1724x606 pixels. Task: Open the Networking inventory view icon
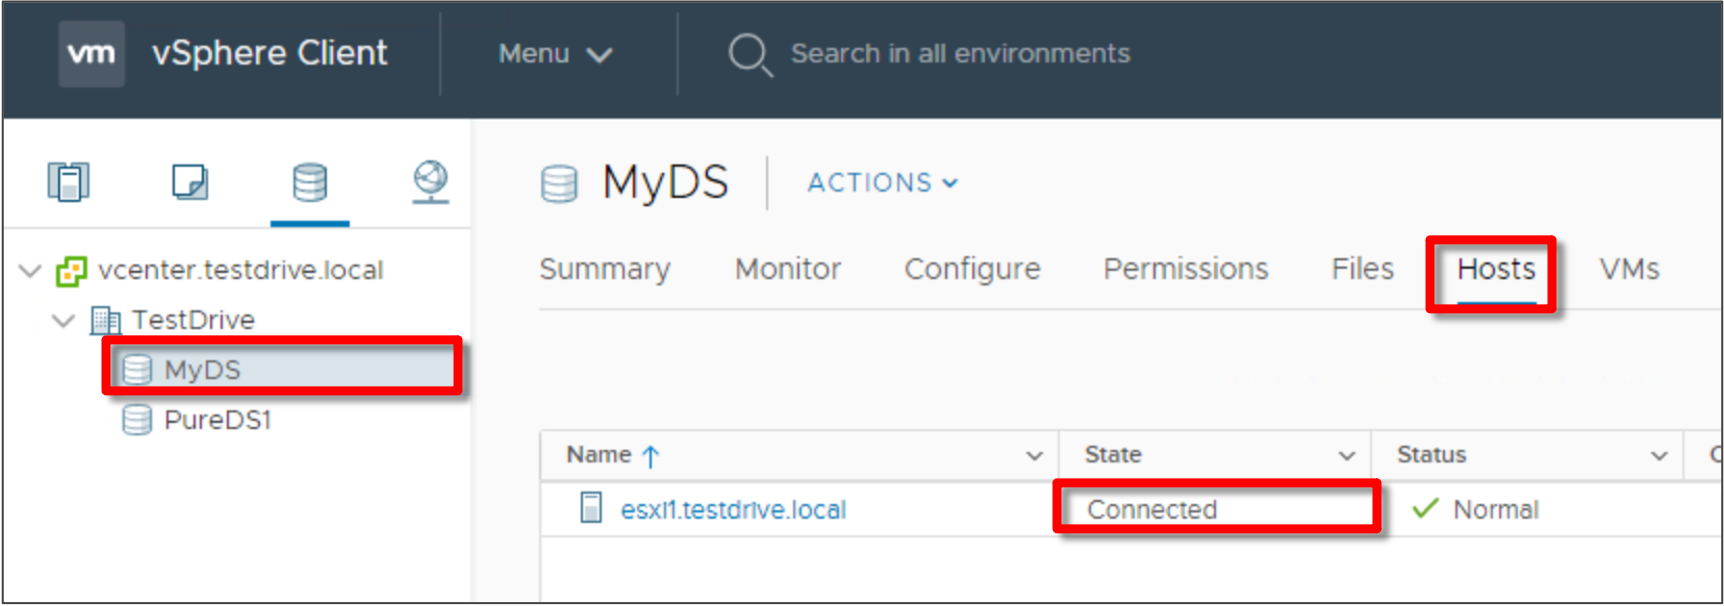coord(431,182)
